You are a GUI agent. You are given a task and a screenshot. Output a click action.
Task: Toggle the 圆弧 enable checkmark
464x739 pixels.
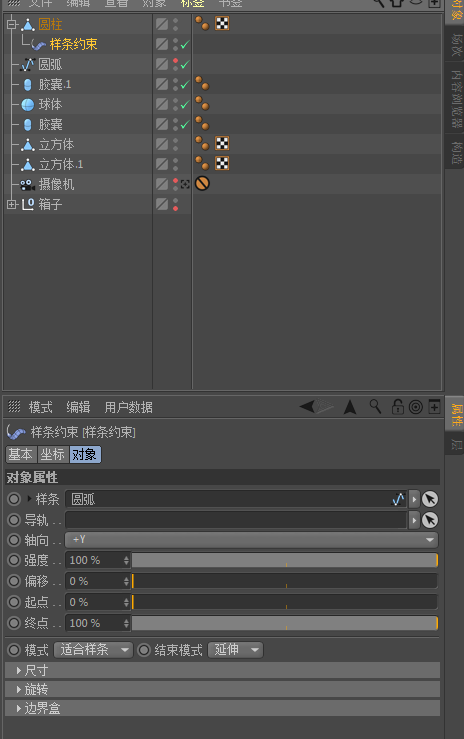[x=185, y=65]
